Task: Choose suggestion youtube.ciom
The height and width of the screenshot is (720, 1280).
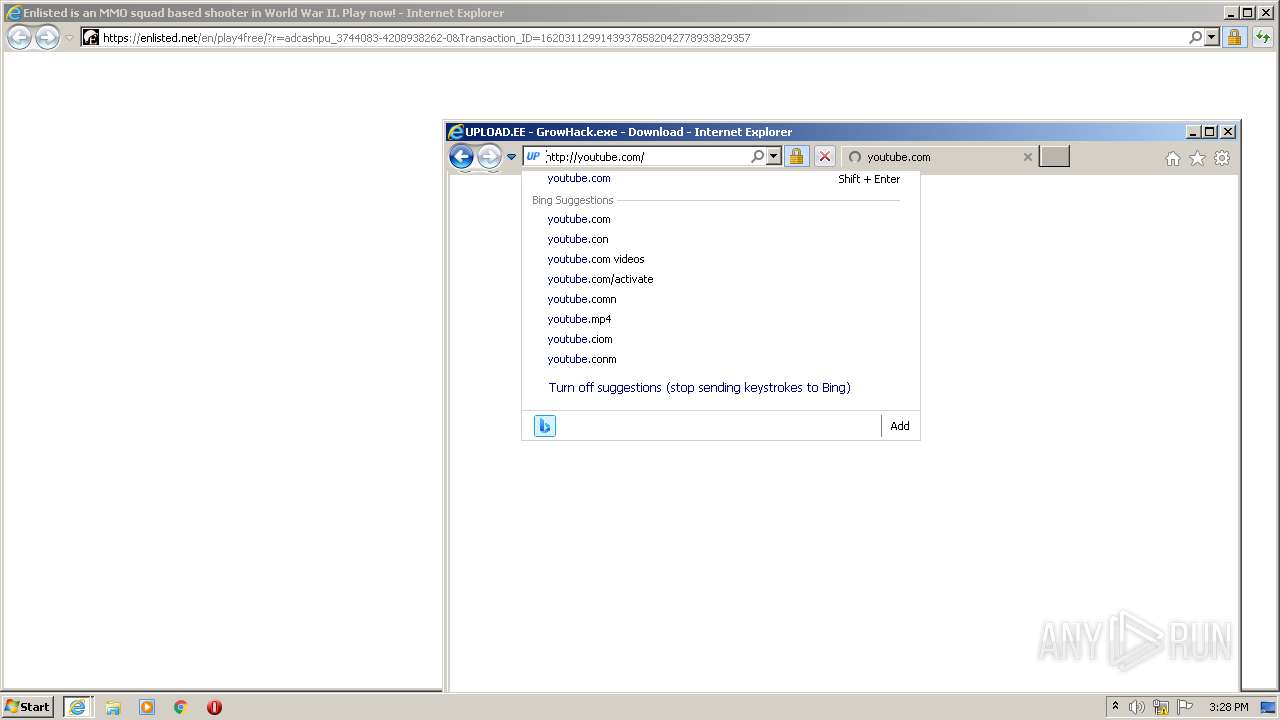Action: 720,339
